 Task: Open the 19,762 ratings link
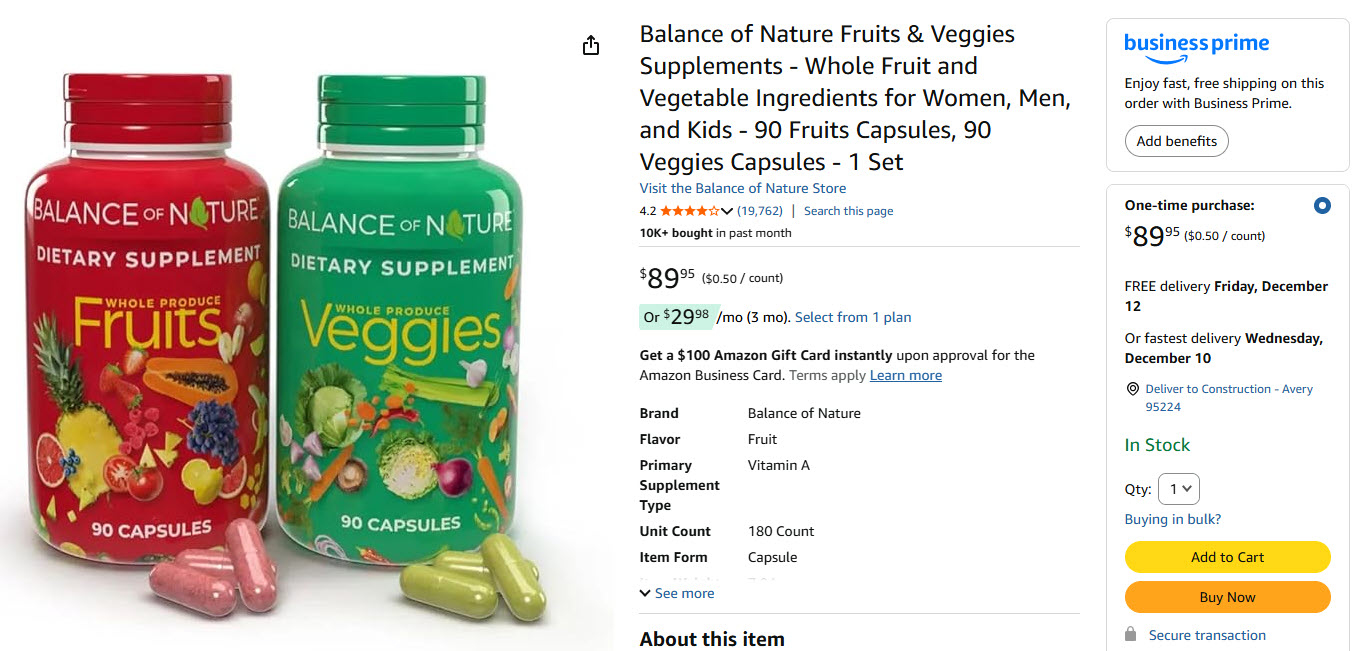760,211
